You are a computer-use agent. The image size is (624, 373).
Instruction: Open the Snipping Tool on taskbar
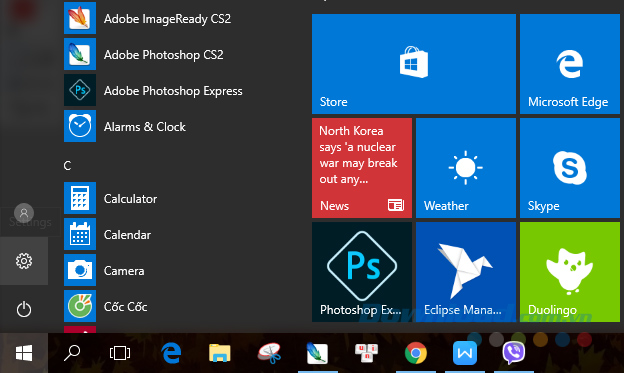[x=269, y=353]
